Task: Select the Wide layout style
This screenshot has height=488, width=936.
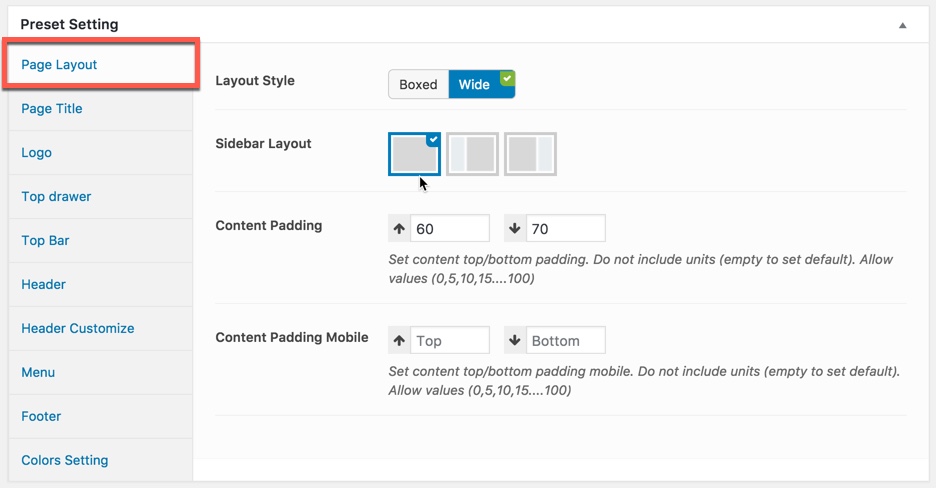Action: [x=482, y=84]
